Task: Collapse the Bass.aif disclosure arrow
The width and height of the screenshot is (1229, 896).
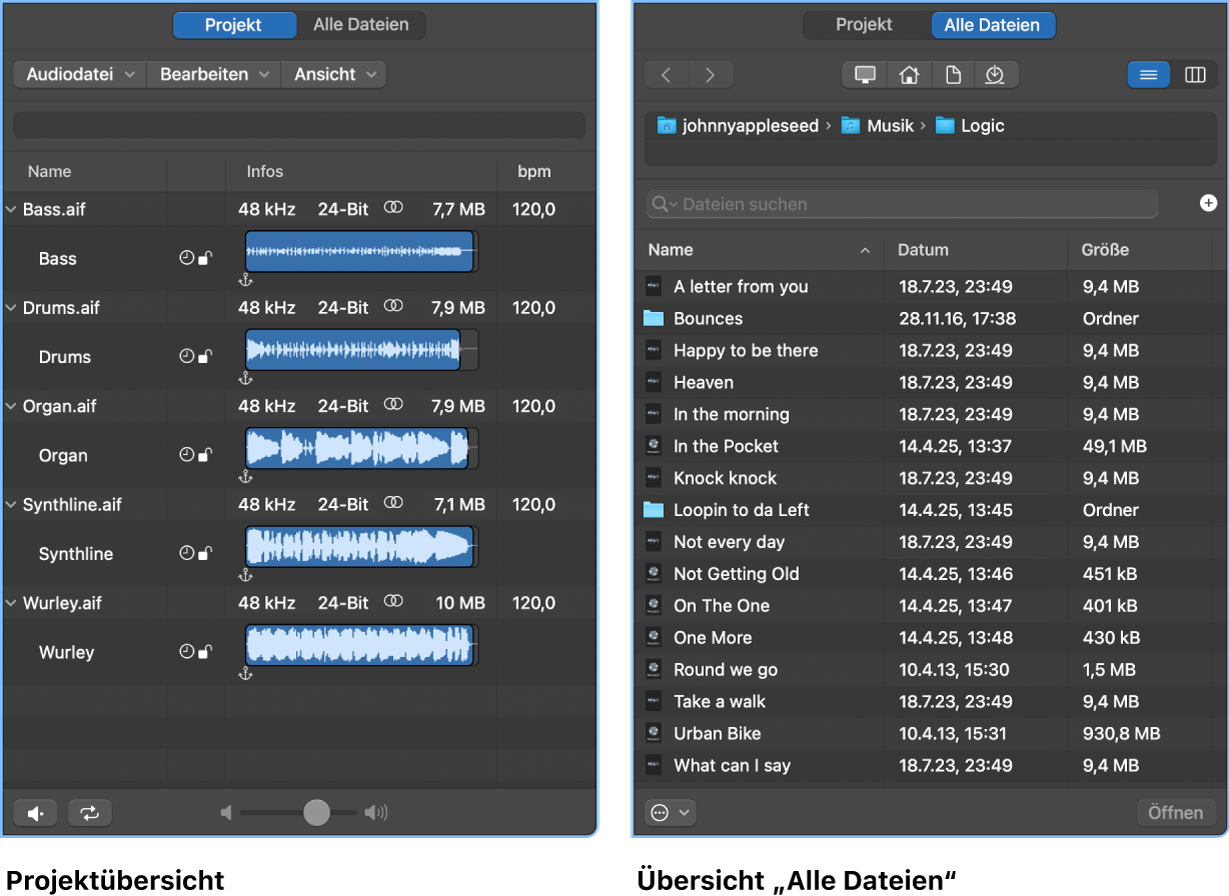Action: (12, 209)
